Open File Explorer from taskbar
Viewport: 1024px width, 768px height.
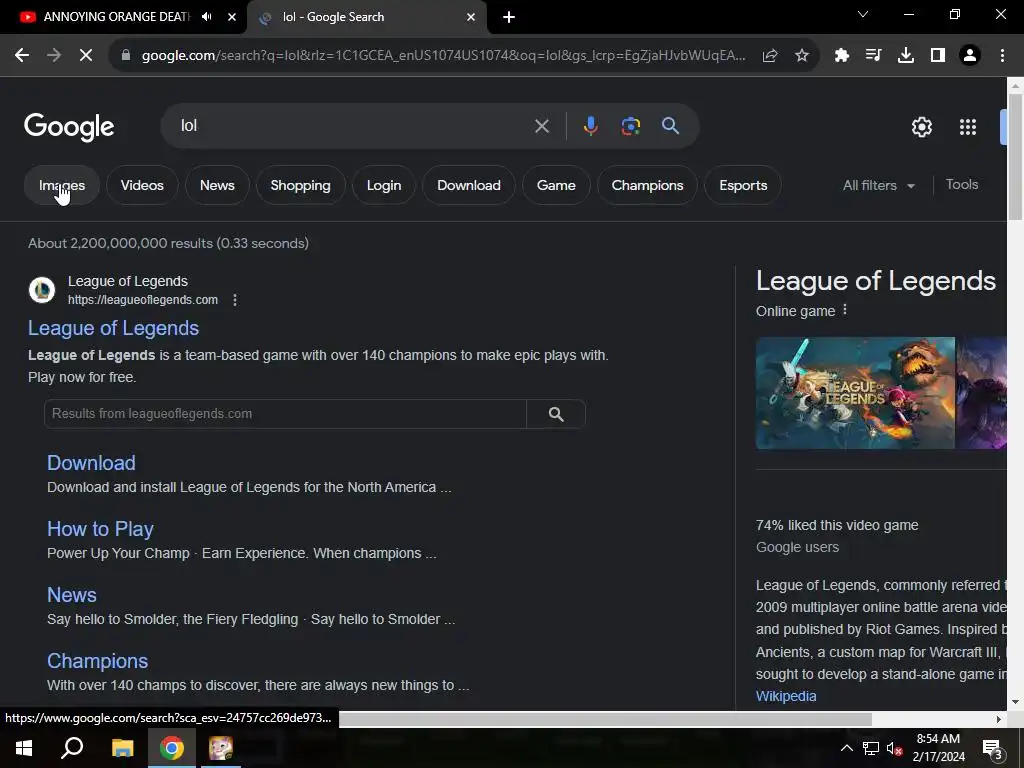pyautogui.click(x=122, y=748)
